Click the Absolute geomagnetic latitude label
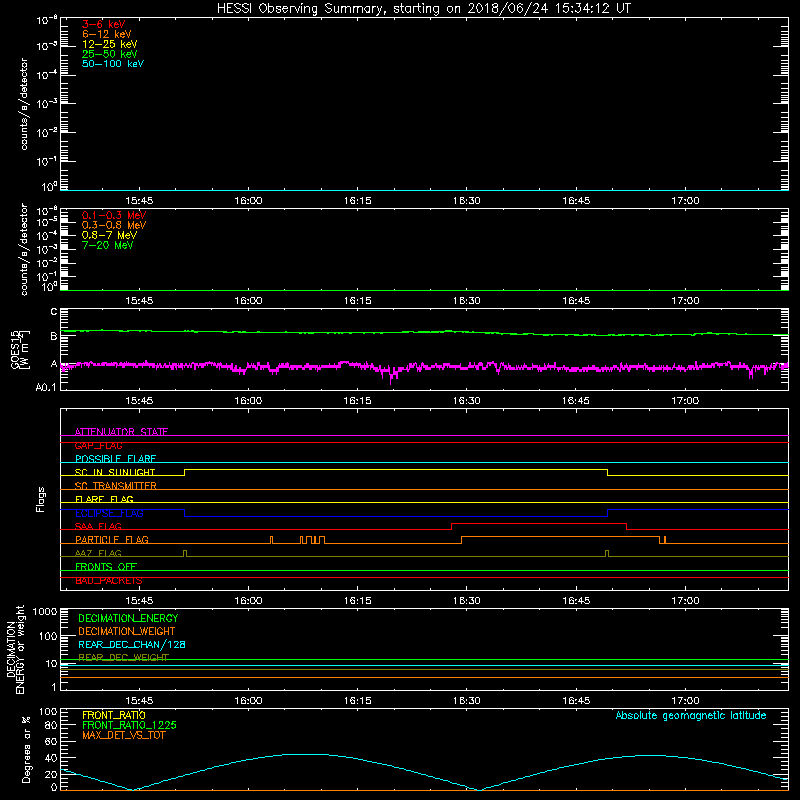 coord(691,715)
